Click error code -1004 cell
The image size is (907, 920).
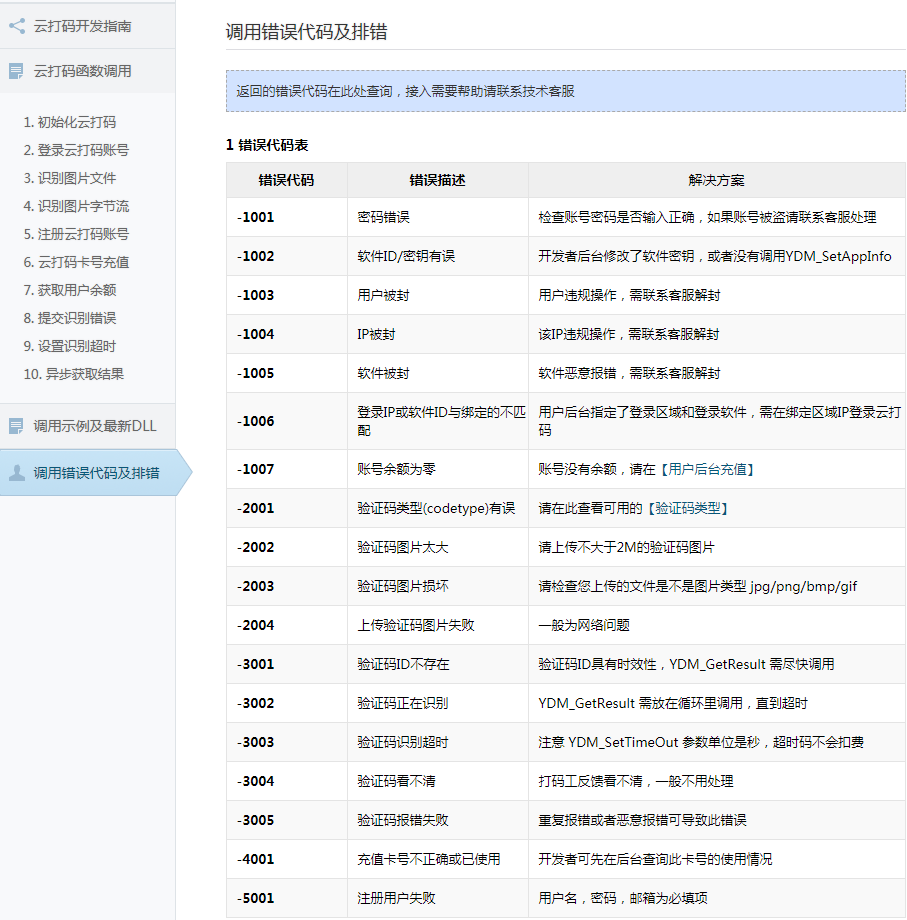(287, 334)
